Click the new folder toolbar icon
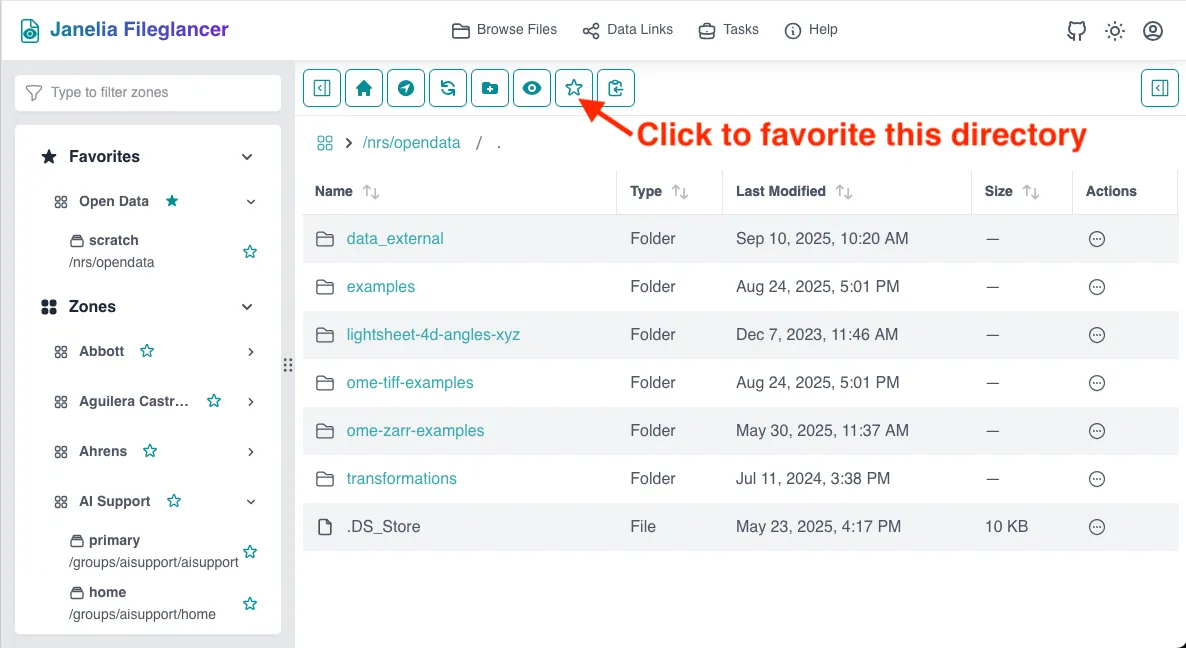This screenshot has width=1186, height=648. (490, 88)
